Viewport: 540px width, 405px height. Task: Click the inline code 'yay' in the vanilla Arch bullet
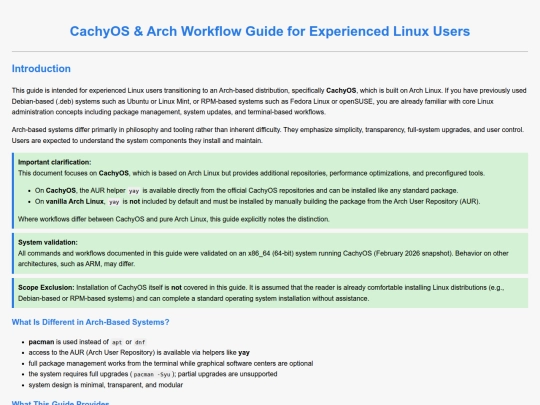114,202
